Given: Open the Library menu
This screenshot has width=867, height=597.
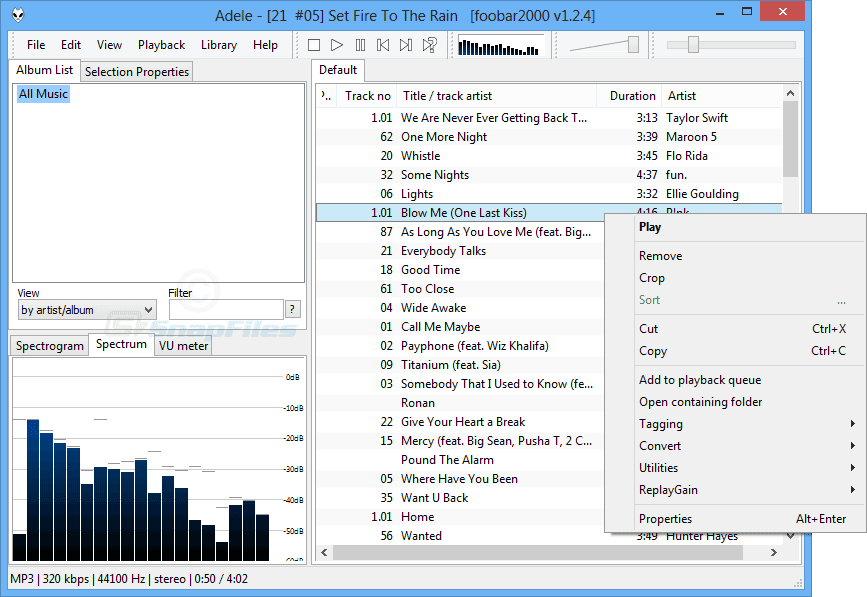Looking at the screenshot, I should tap(218, 45).
